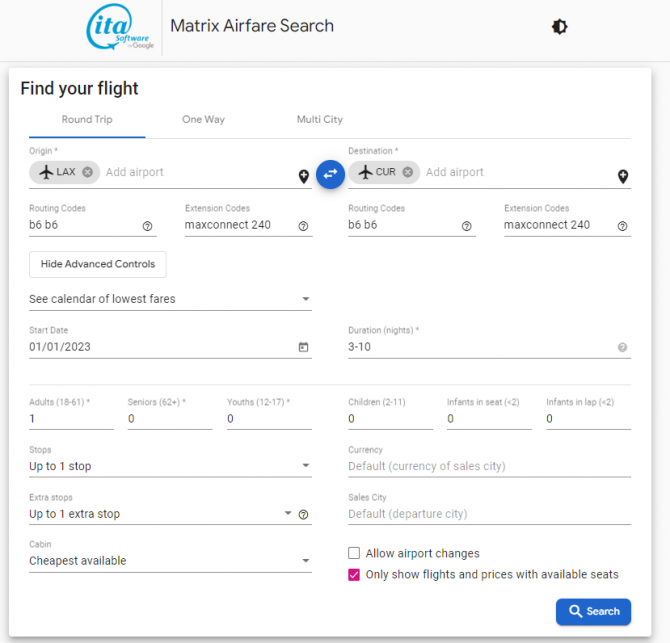Open help for origin Routing Codes
The width and height of the screenshot is (670, 643).
coord(147,226)
